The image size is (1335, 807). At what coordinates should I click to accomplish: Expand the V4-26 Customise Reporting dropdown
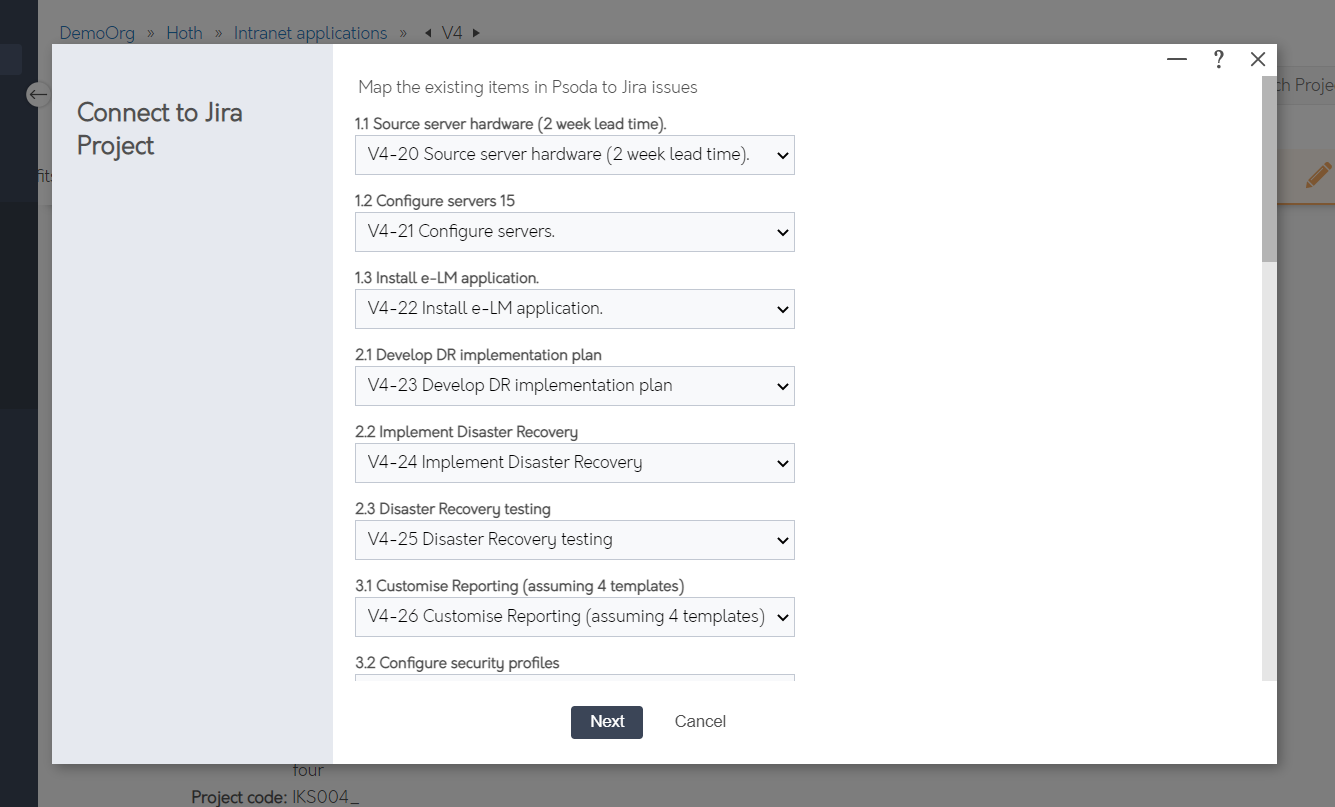[575, 617]
